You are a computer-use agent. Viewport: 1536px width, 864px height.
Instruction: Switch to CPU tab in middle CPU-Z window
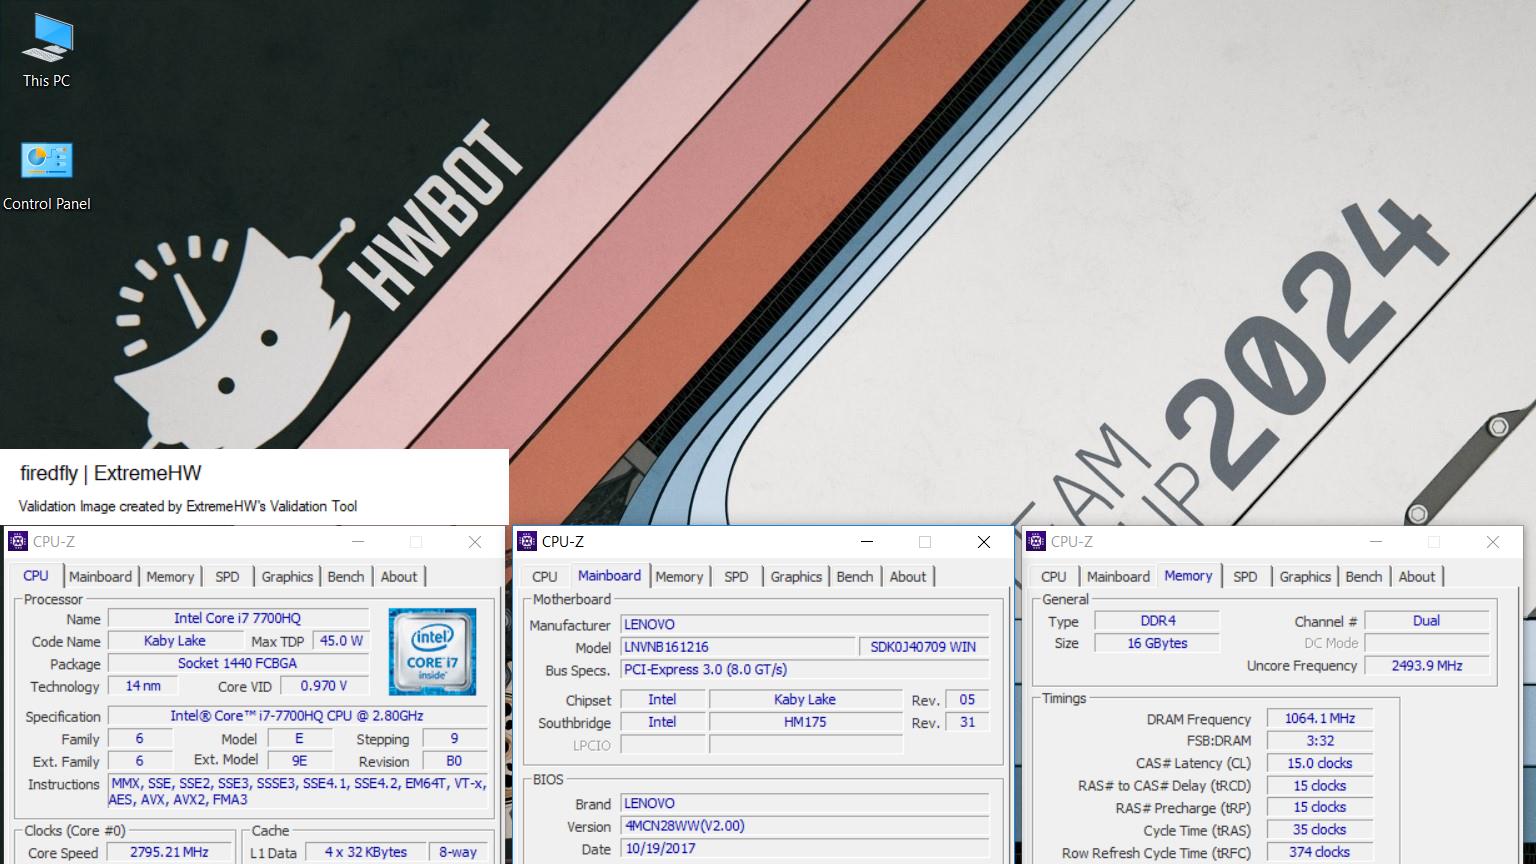[545, 577]
